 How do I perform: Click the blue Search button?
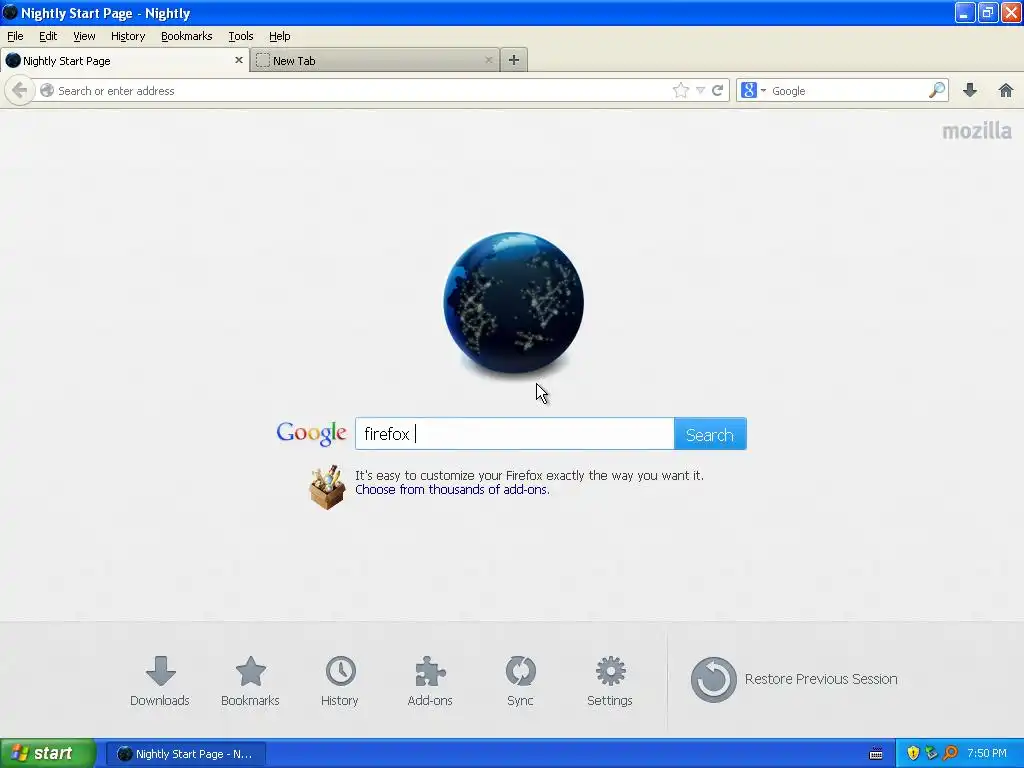coord(710,434)
